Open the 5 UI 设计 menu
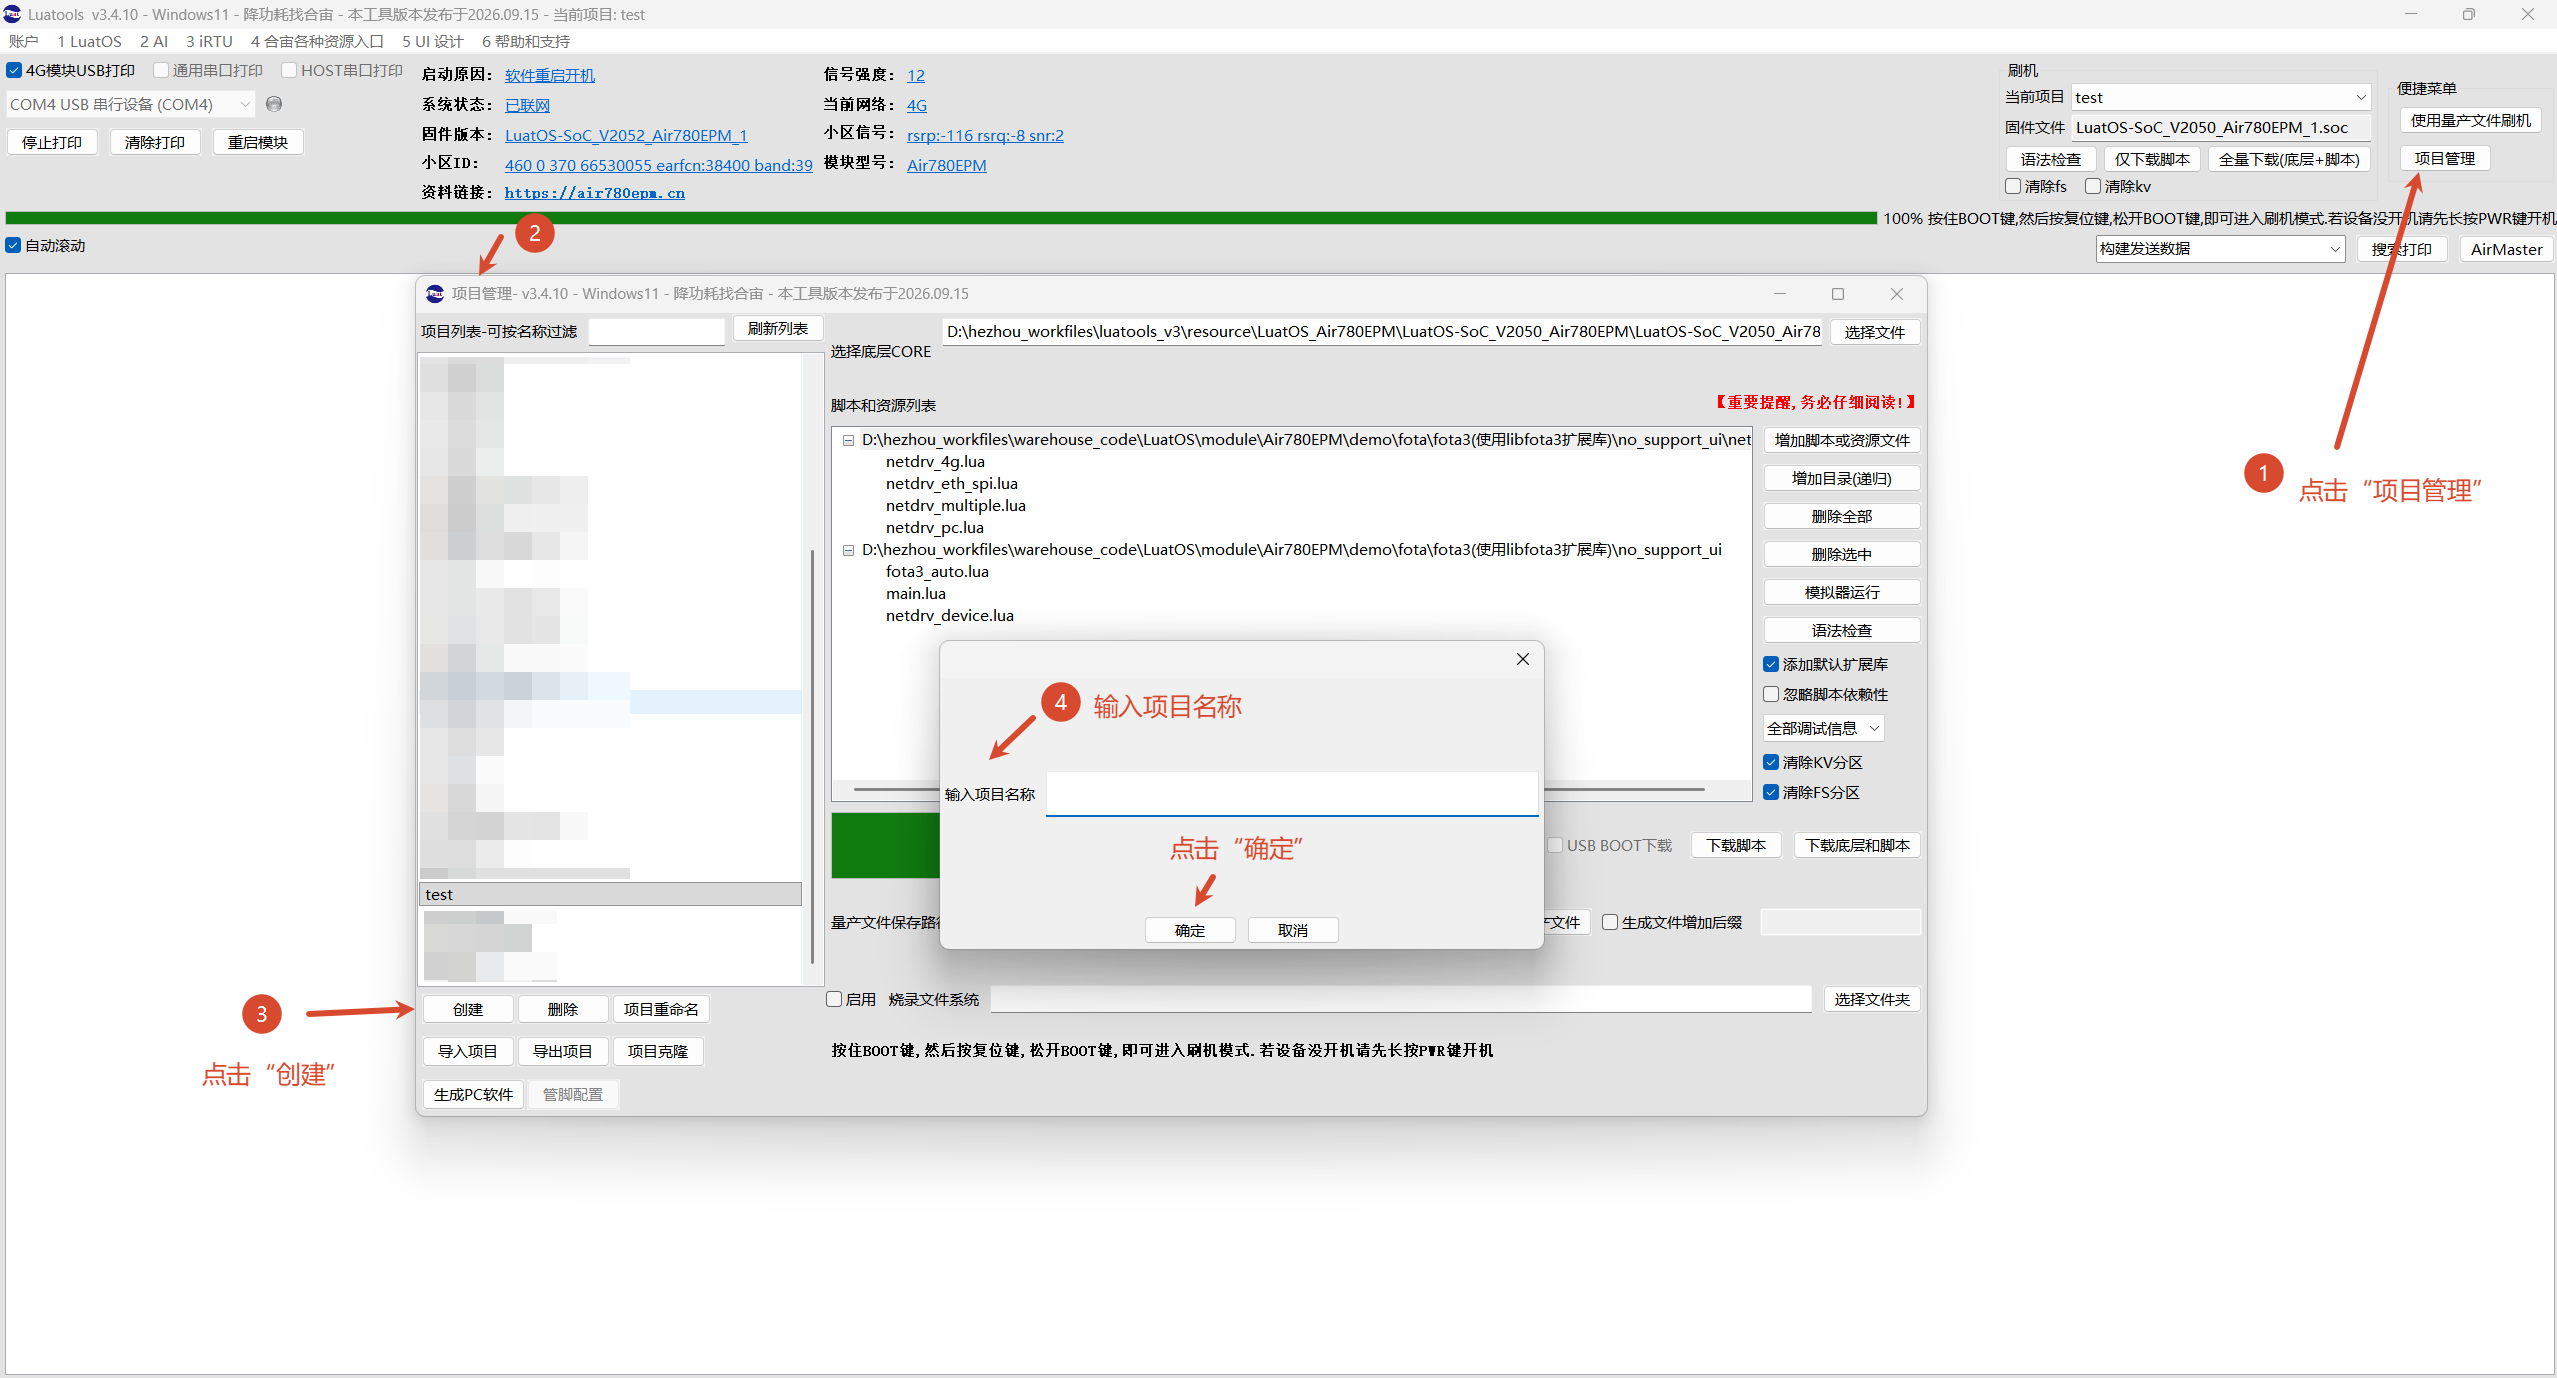This screenshot has height=1378, width=2557. tap(432, 41)
